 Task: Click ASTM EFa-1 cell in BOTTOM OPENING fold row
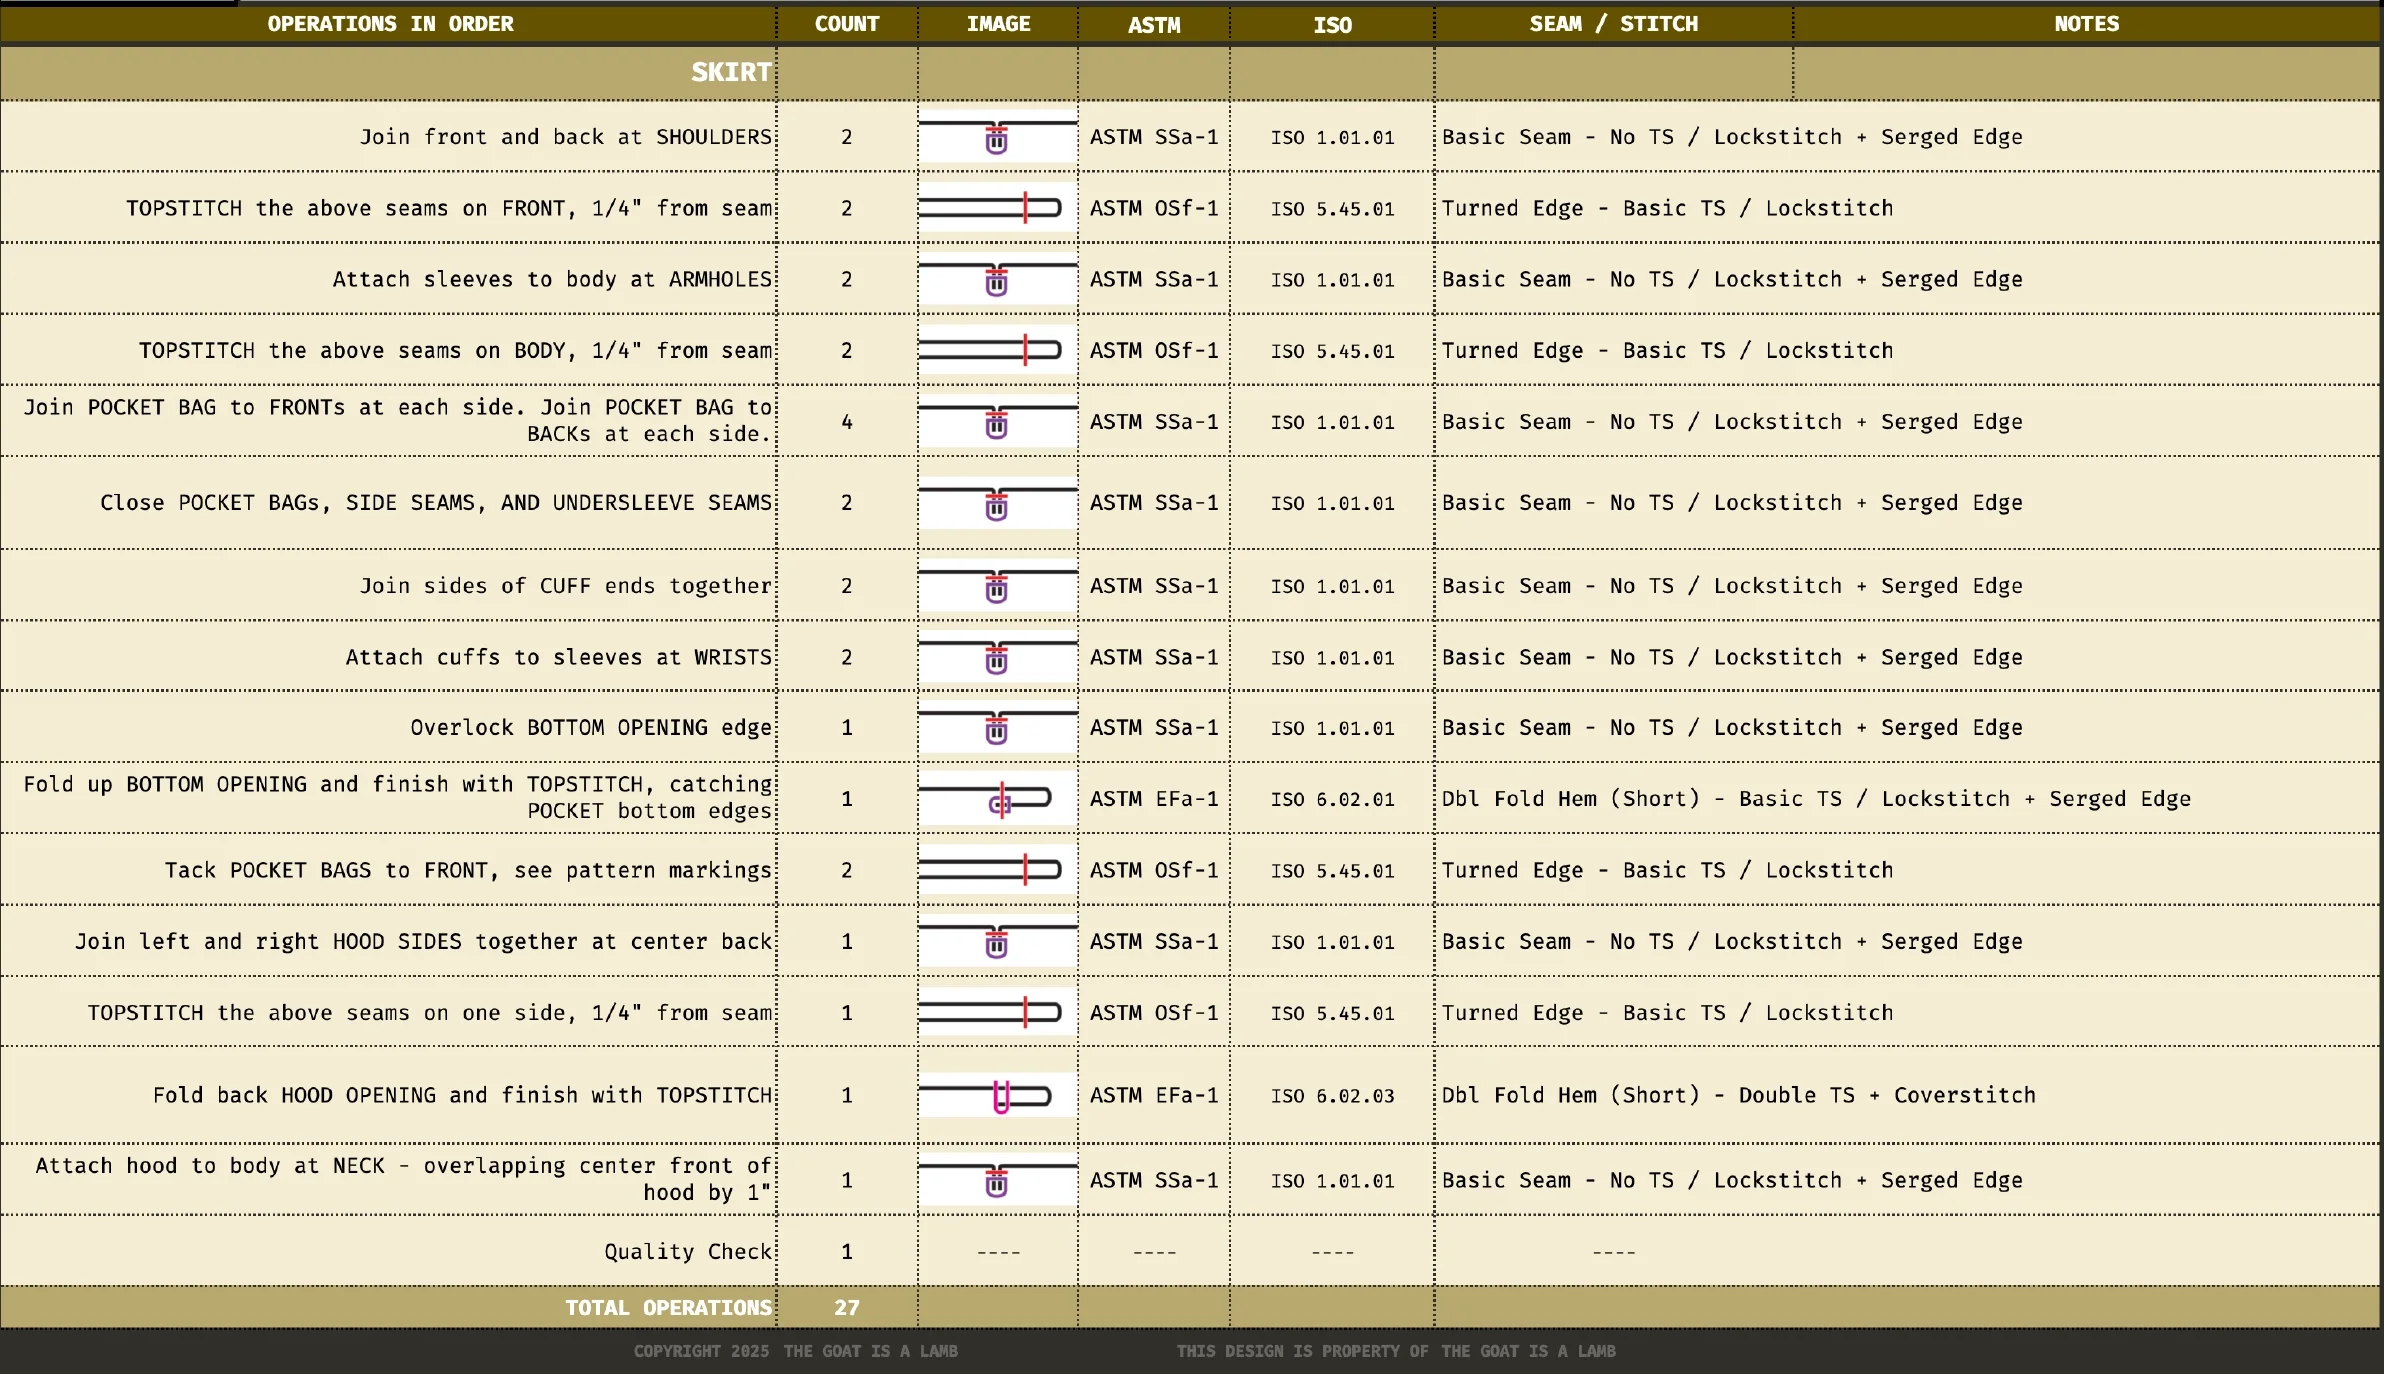(1154, 799)
